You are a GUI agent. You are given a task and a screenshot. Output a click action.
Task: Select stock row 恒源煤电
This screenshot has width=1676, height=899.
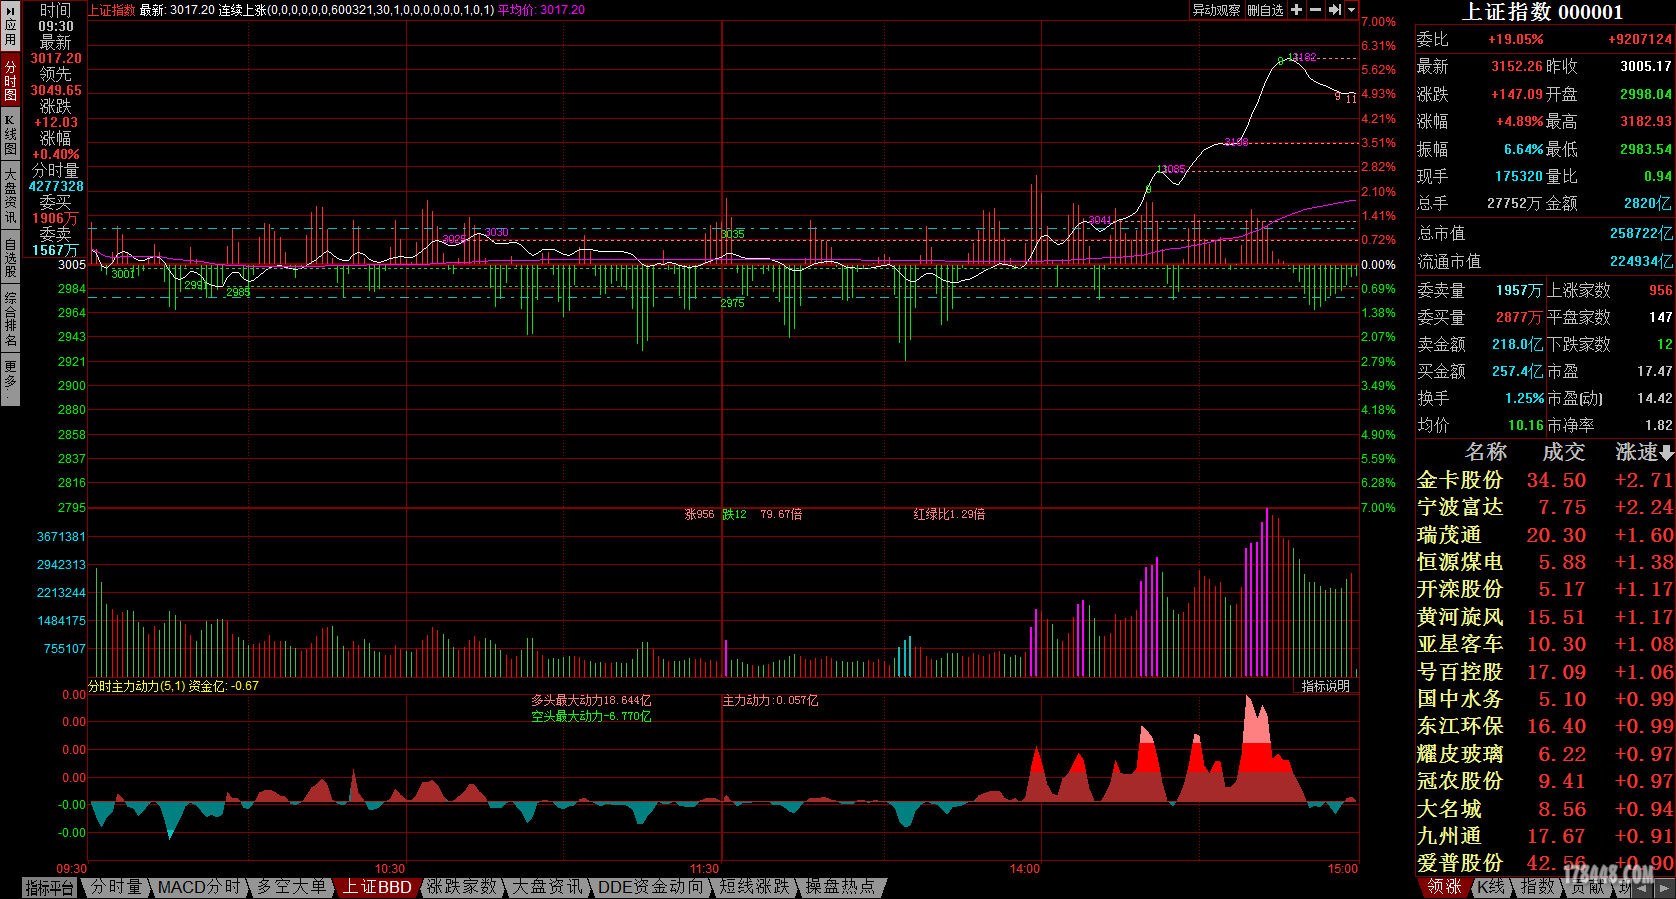(1545, 562)
